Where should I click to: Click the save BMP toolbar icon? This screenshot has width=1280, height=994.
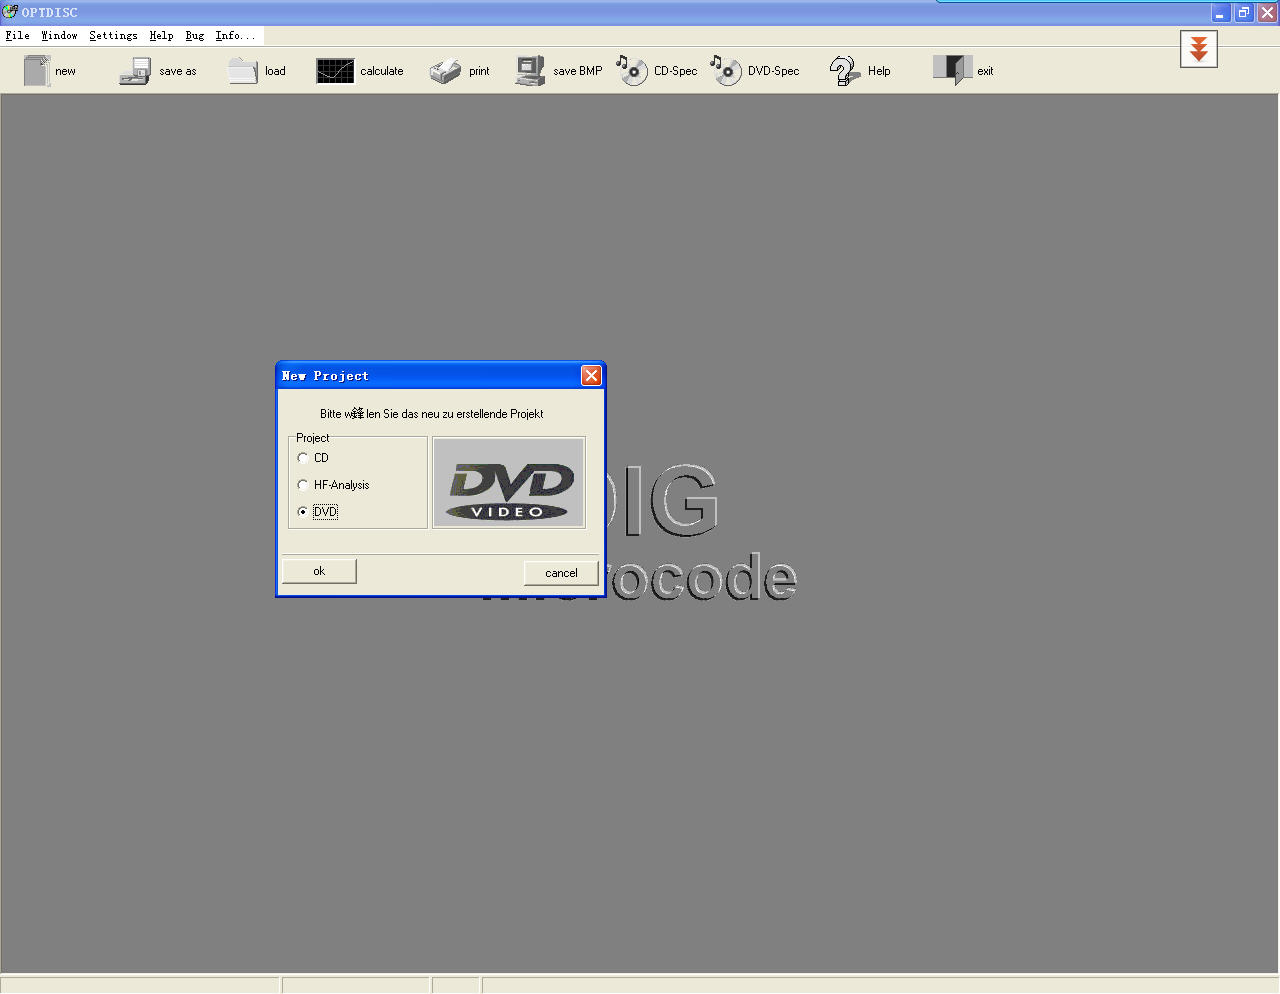click(x=531, y=71)
